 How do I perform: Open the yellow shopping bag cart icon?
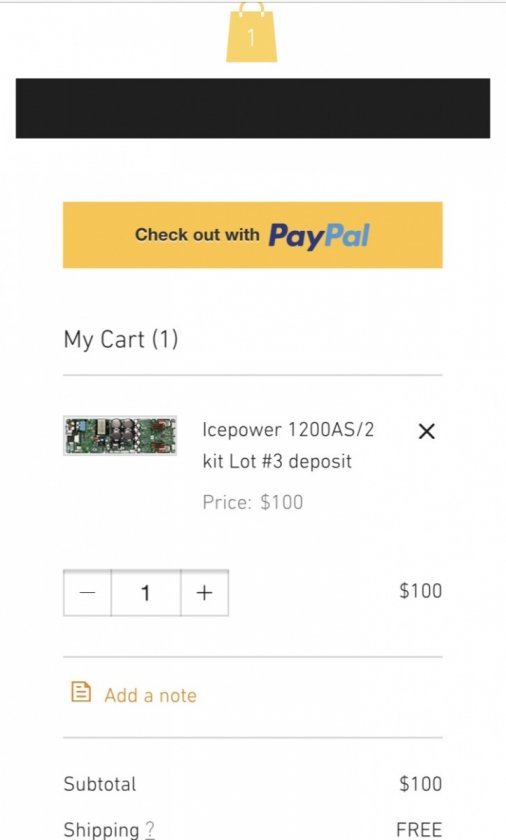(x=252, y=32)
